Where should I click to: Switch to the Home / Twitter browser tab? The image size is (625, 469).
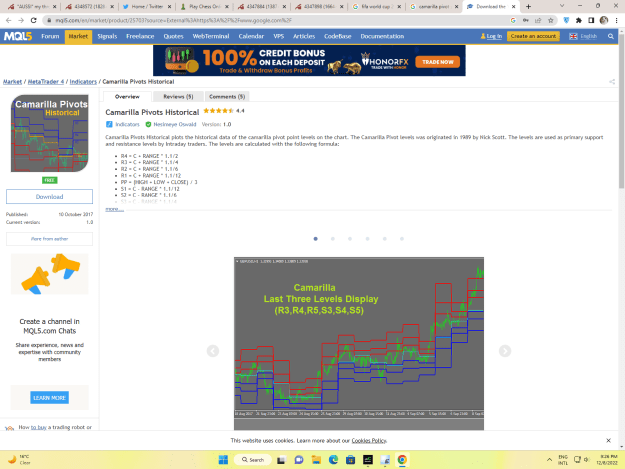(x=147, y=6)
